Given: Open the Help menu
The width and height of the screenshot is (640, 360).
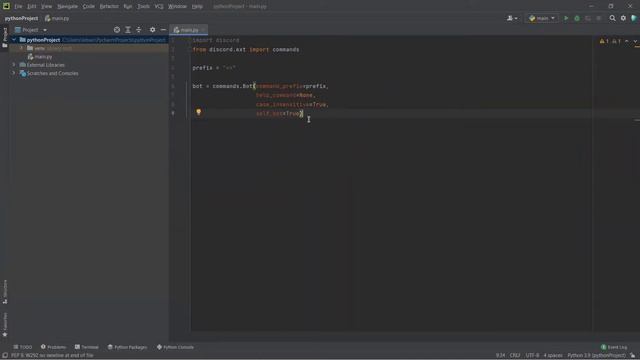Looking at the screenshot, I should (197, 7).
